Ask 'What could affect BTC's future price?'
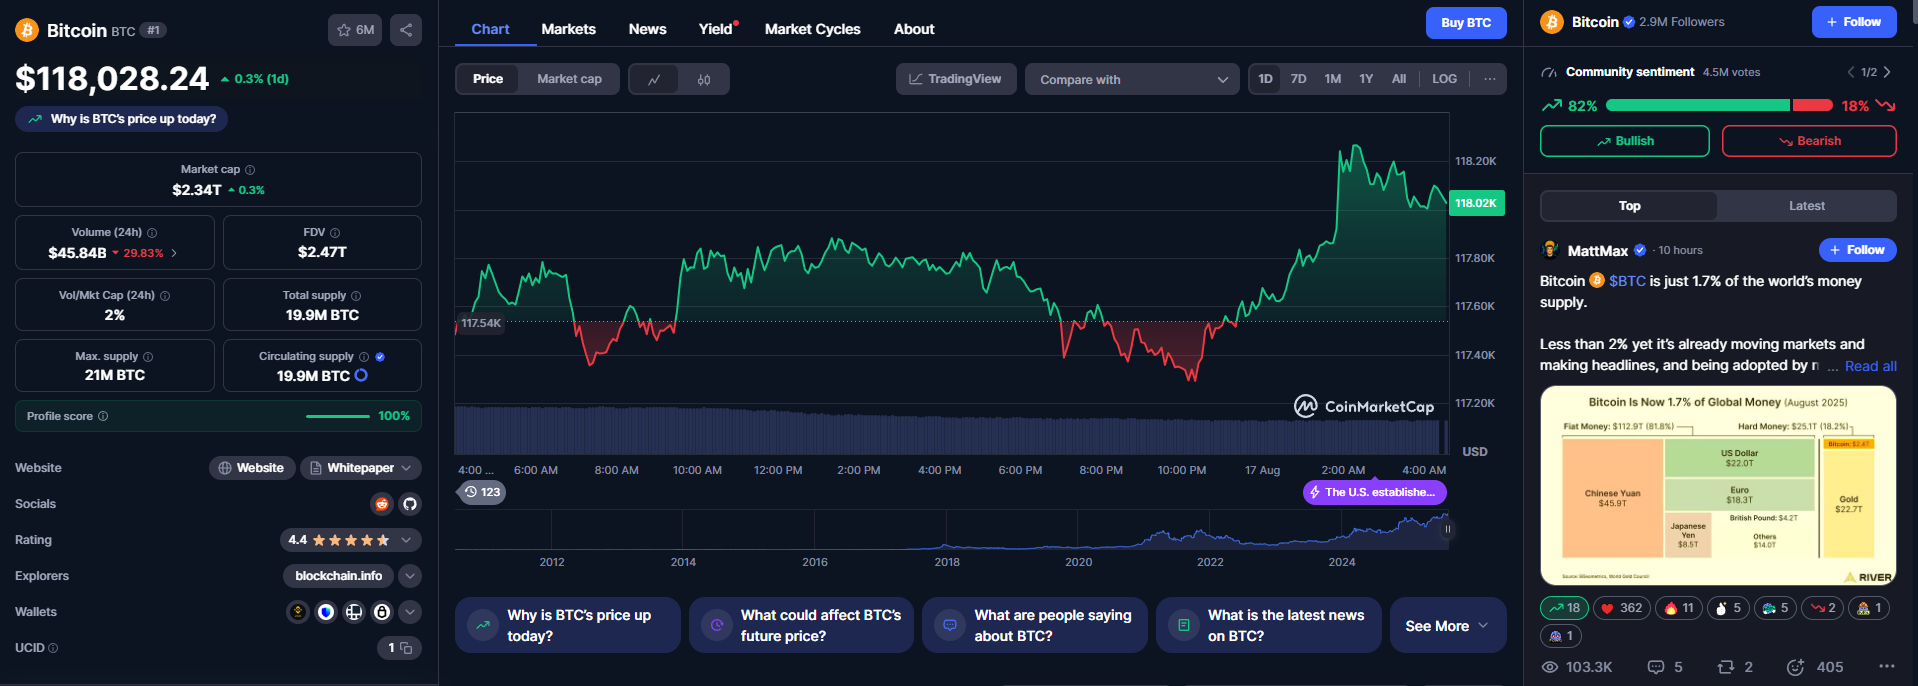 [801, 626]
